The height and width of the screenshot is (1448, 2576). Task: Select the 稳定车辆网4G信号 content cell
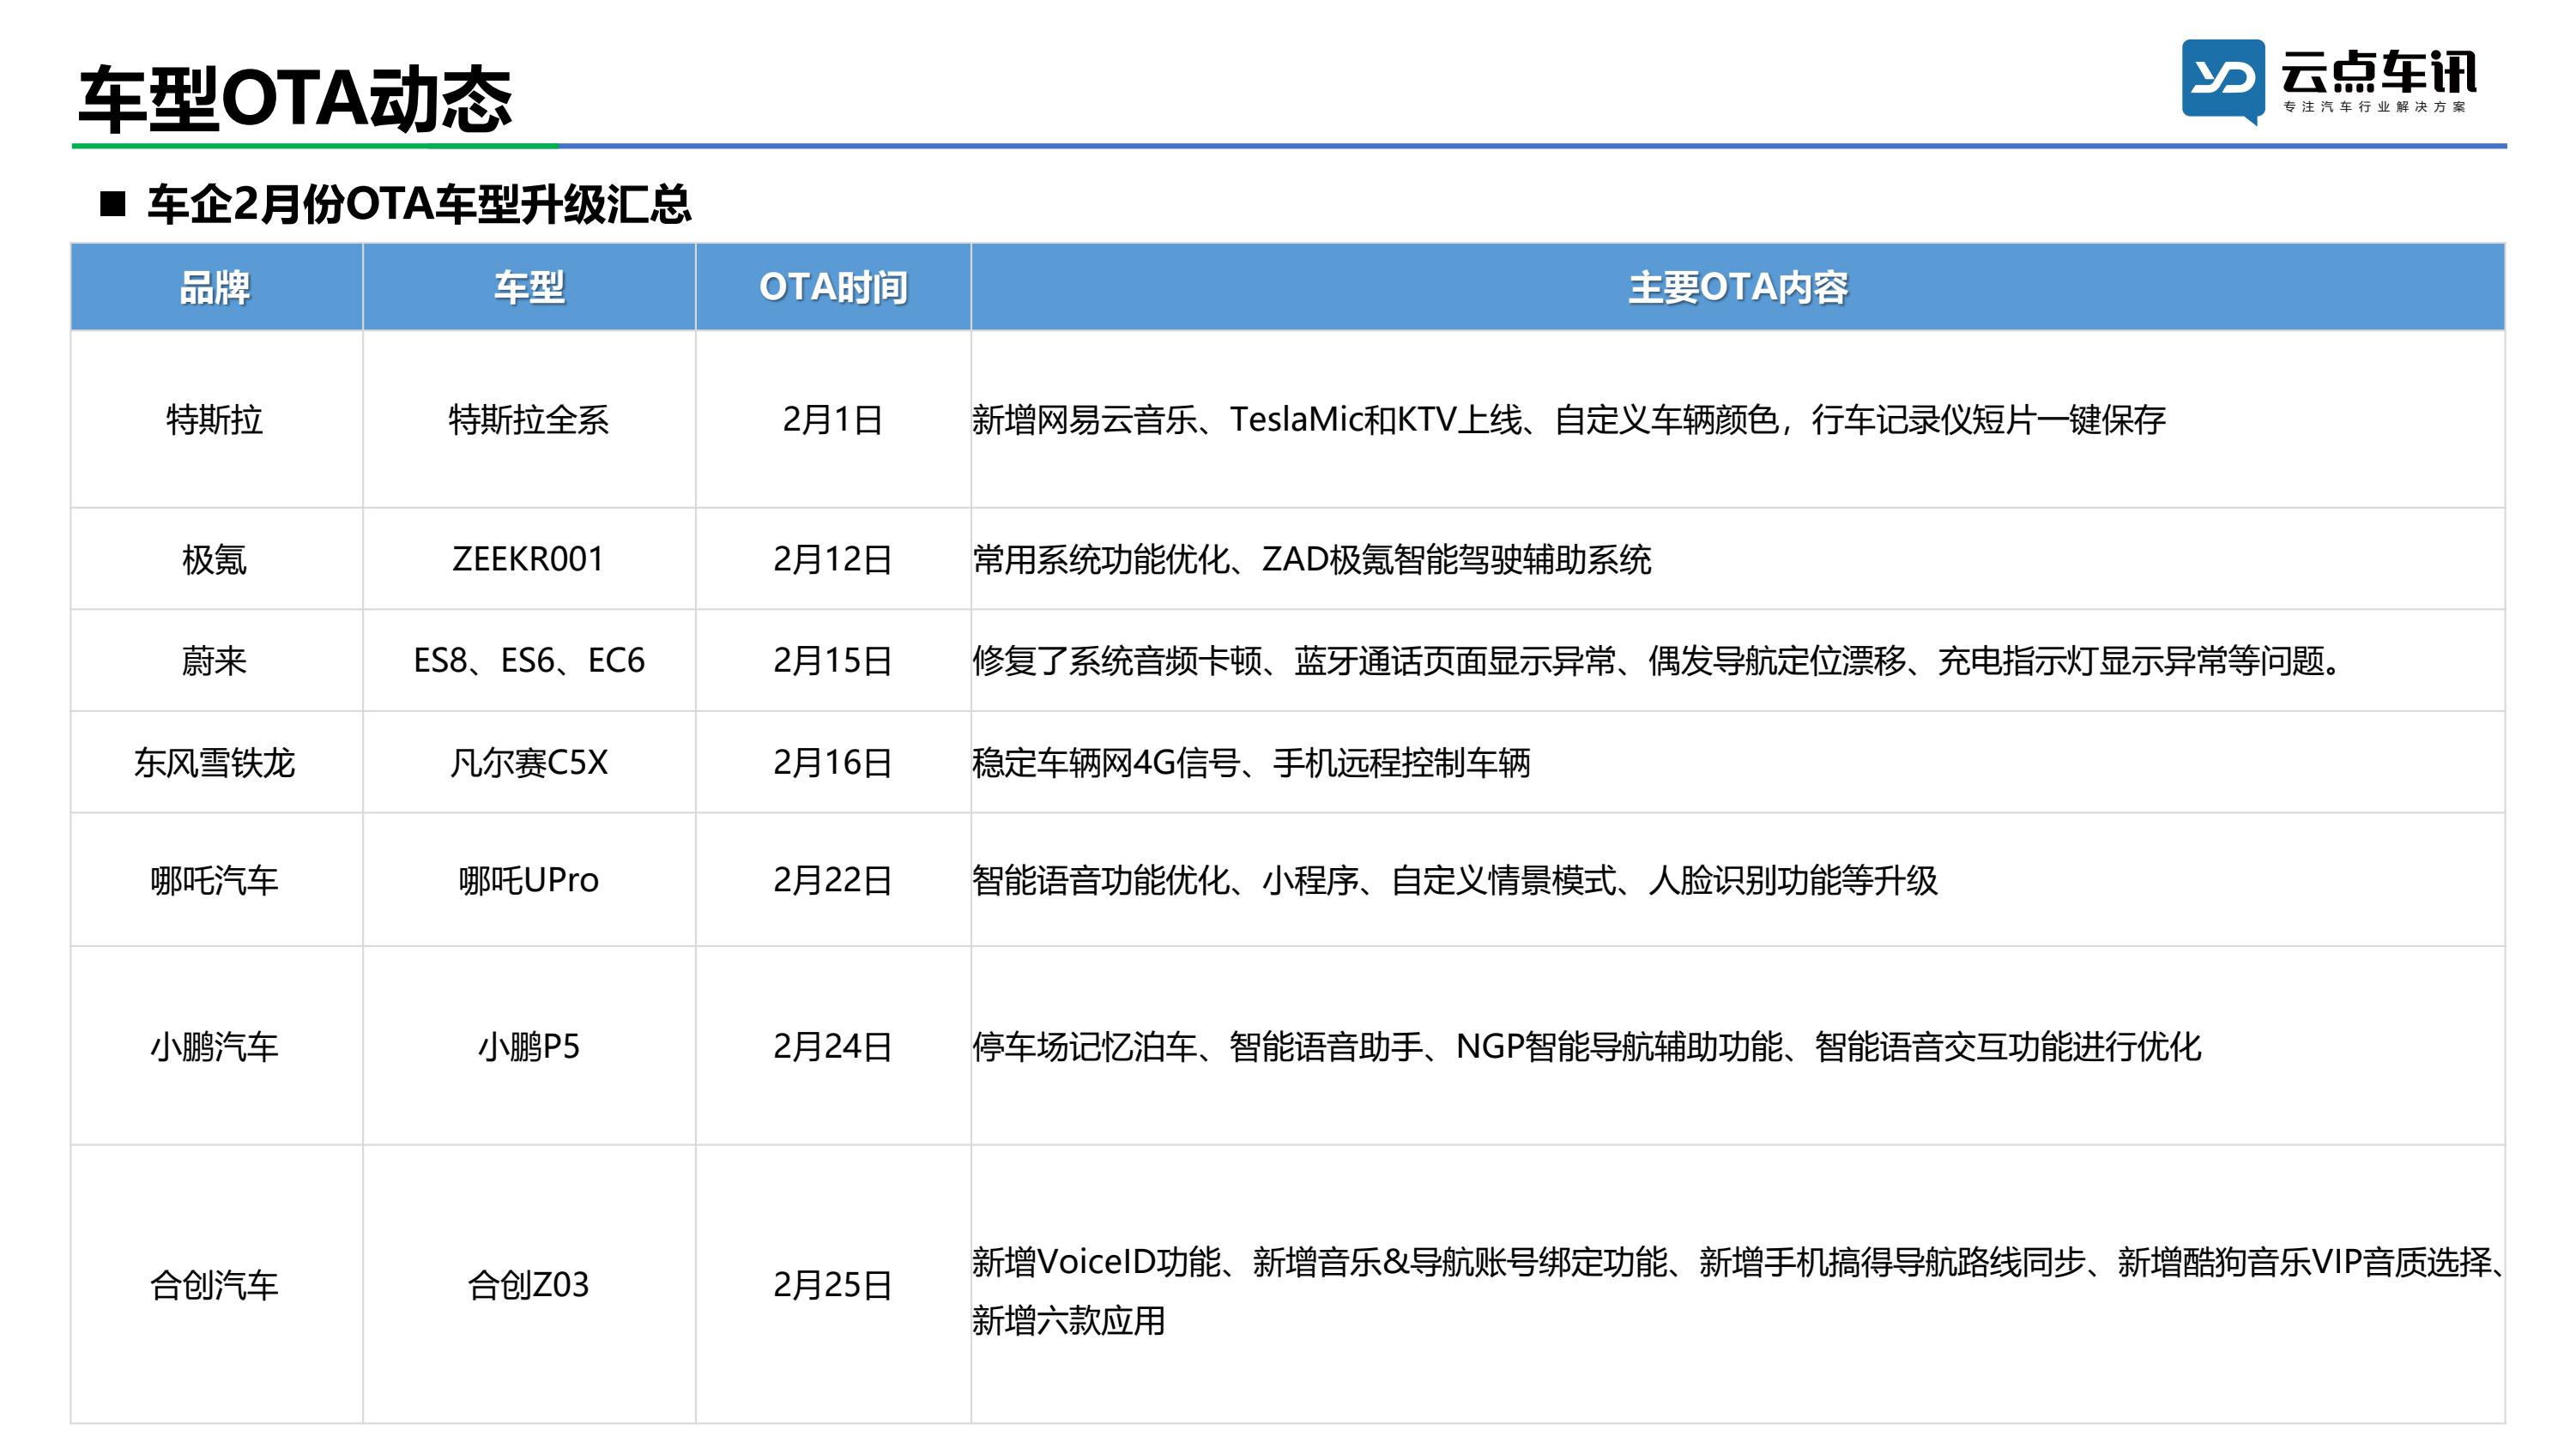(x=1738, y=763)
